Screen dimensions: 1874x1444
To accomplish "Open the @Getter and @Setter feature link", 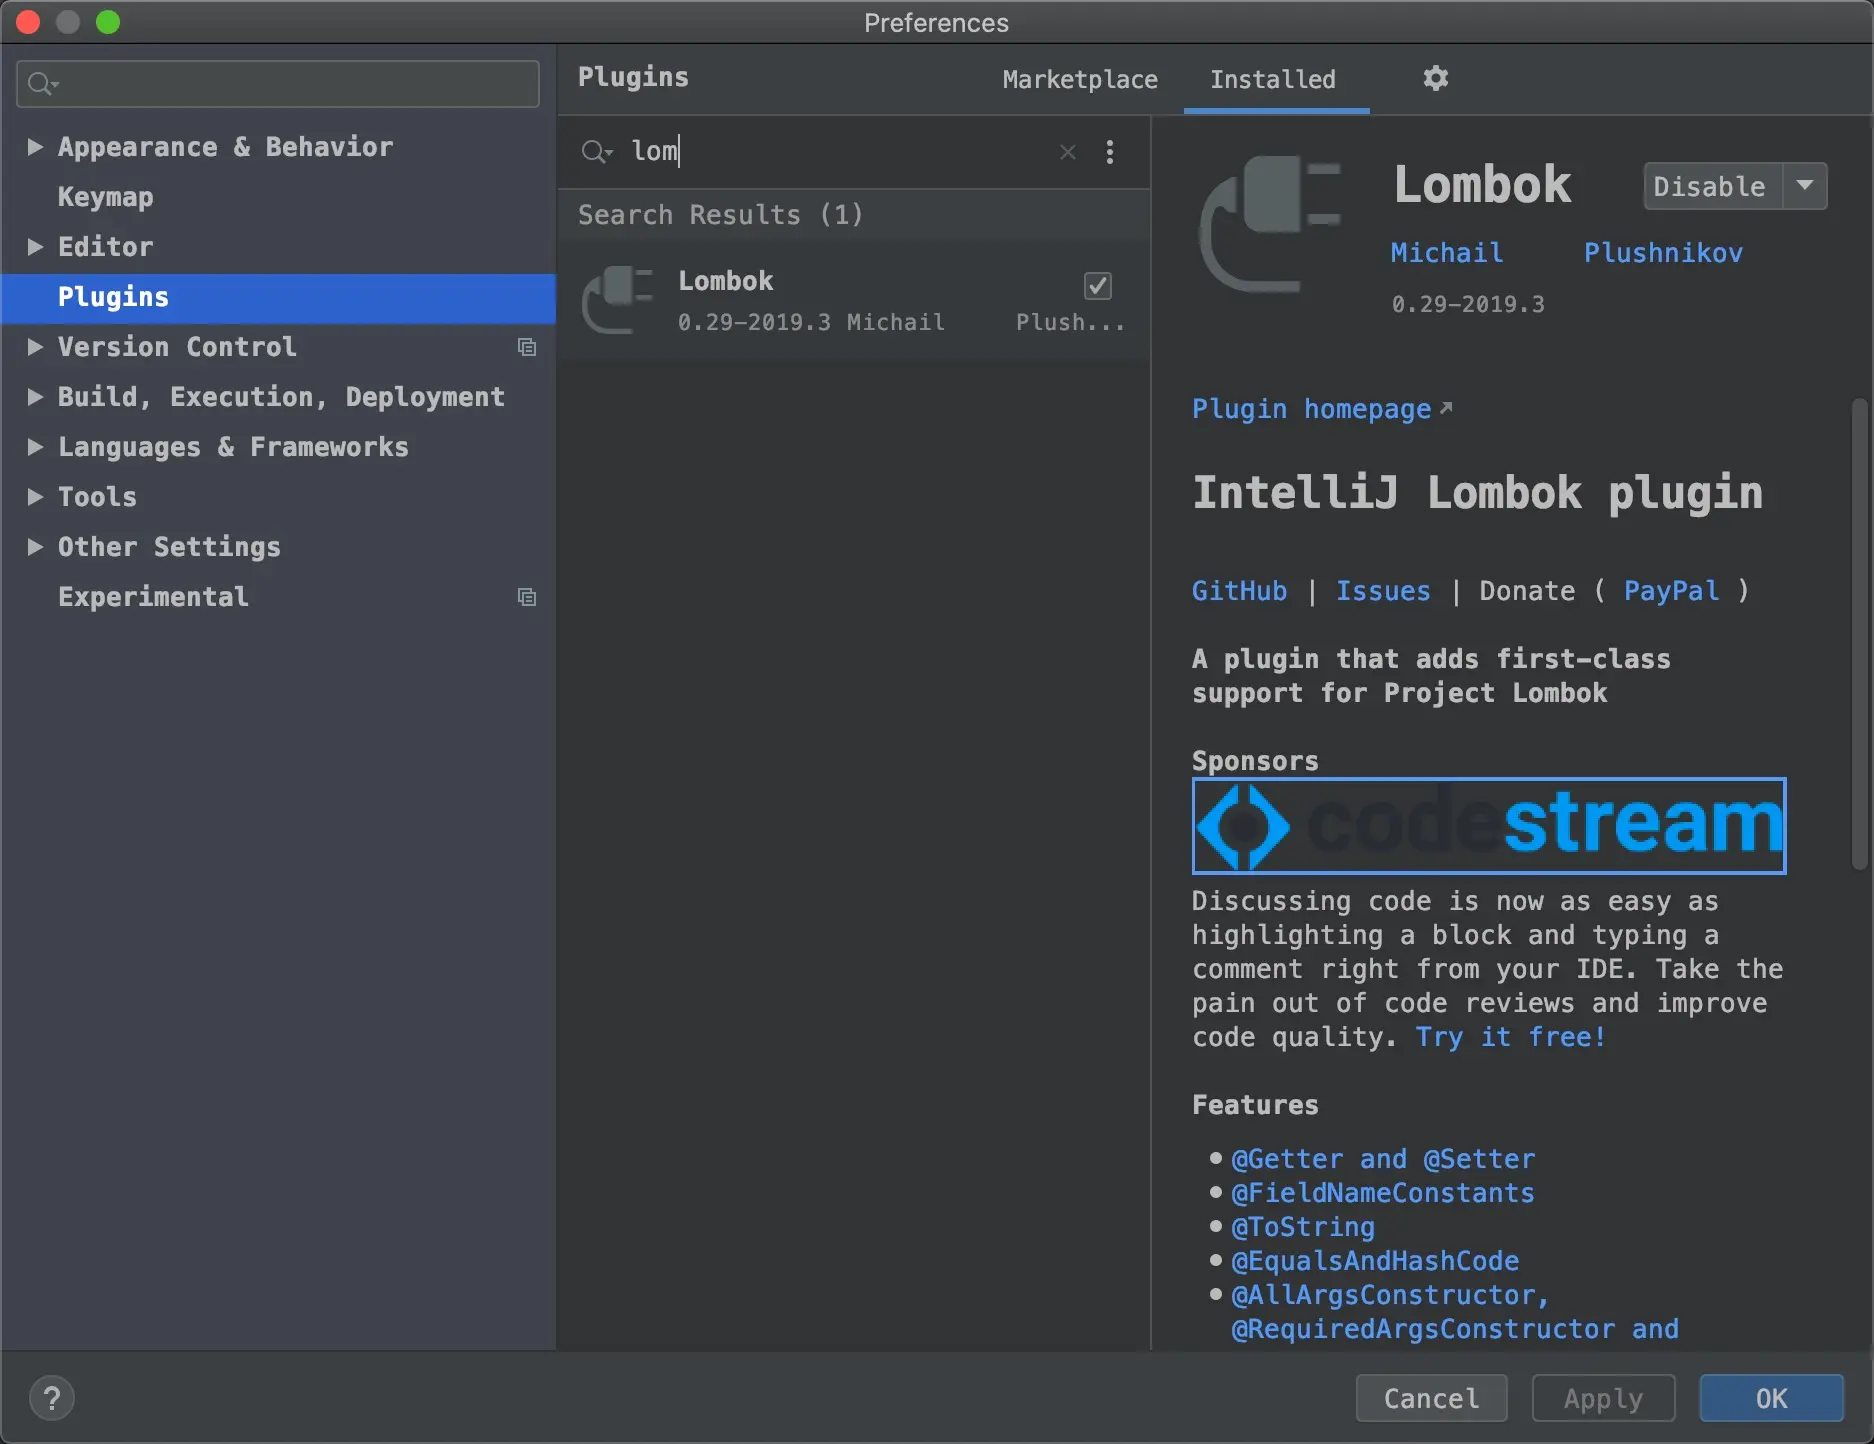I will (1383, 1159).
